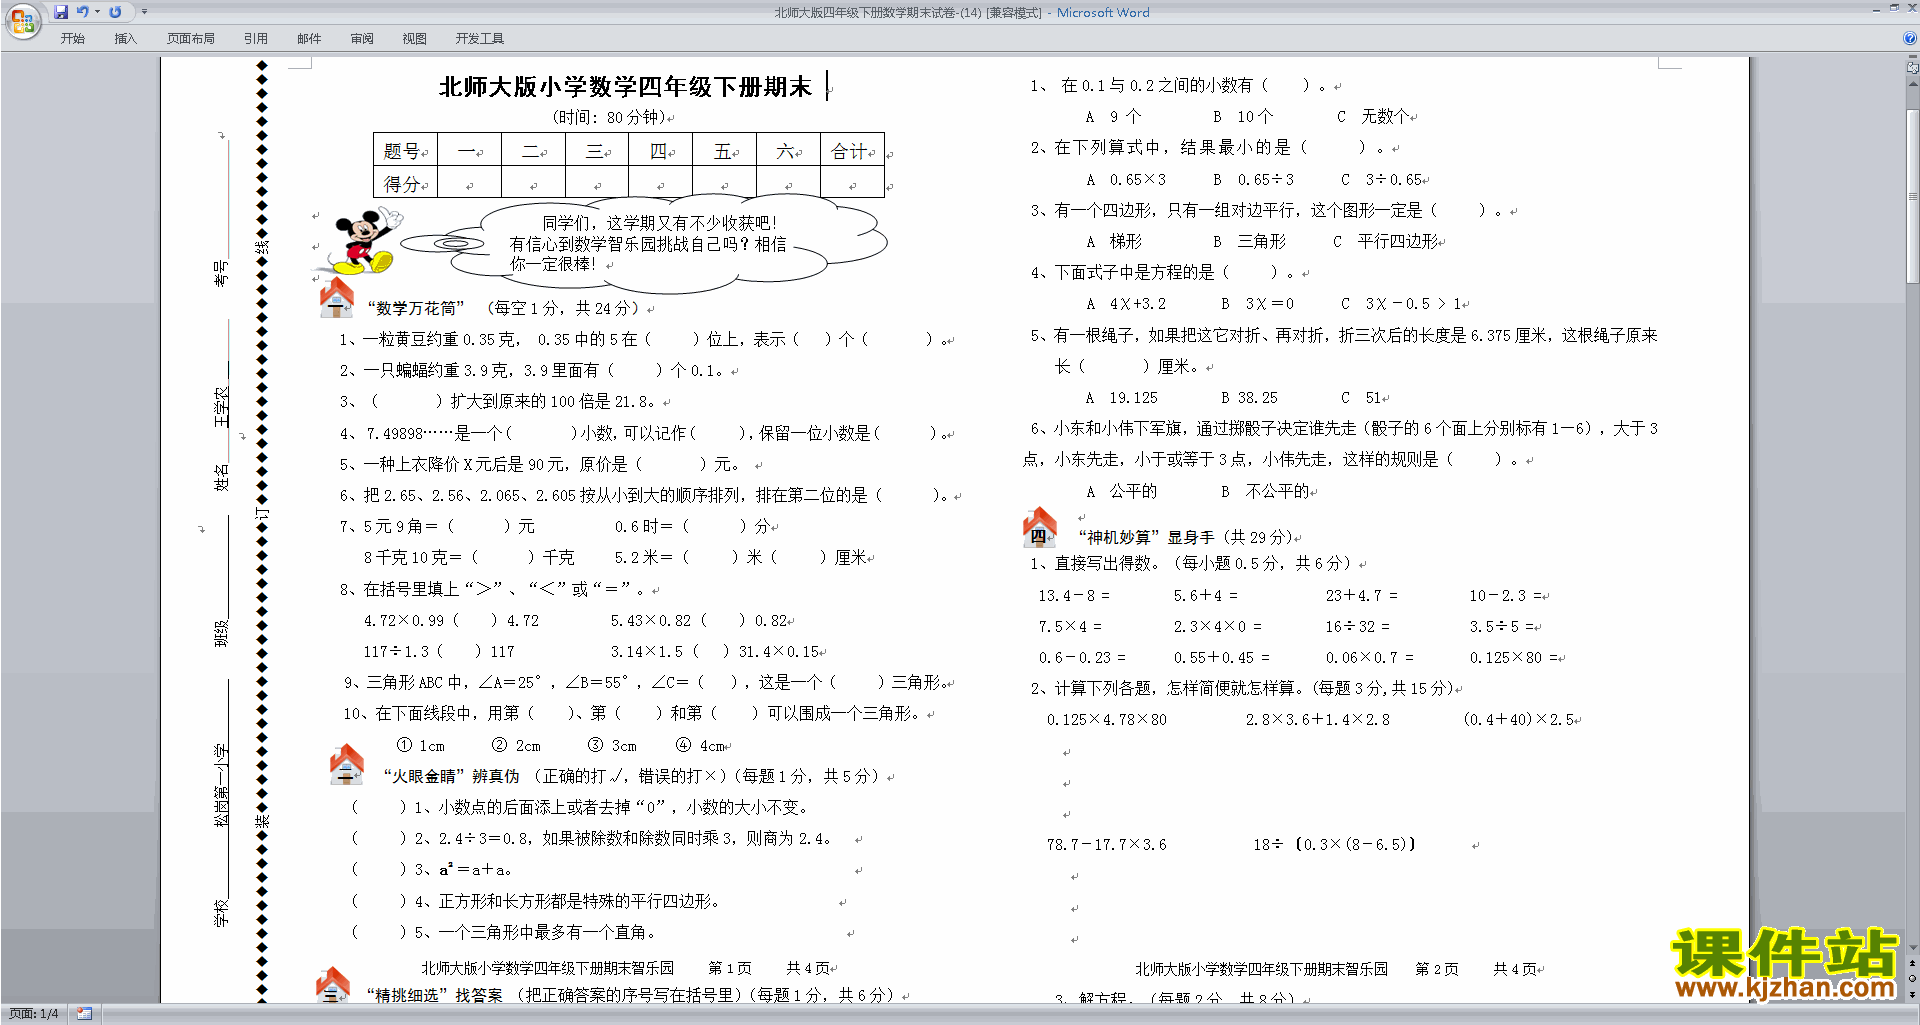Click the 题号 table cell
This screenshot has height=1025, width=1920.
pos(405,151)
